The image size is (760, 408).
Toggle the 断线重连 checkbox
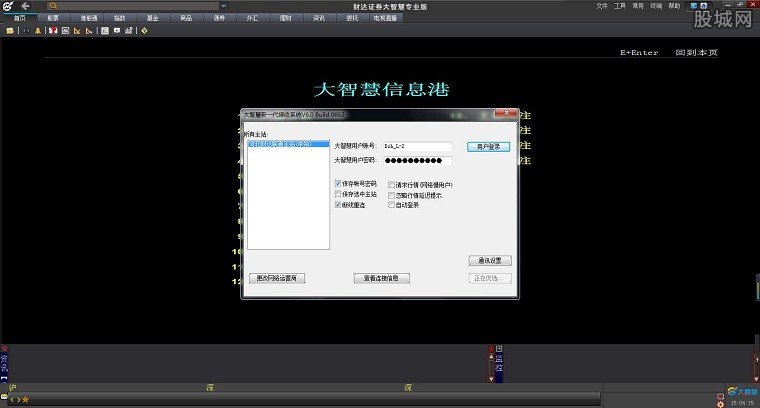click(338, 204)
